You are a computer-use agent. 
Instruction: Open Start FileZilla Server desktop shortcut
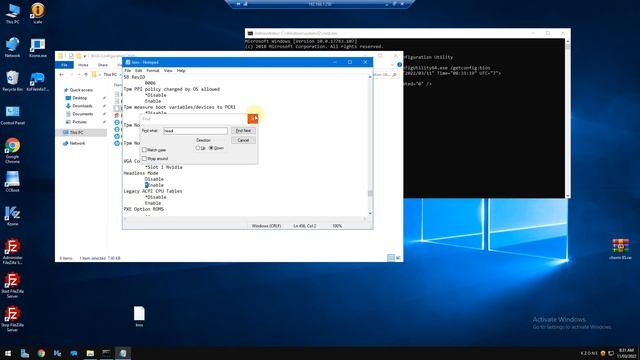point(12,285)
